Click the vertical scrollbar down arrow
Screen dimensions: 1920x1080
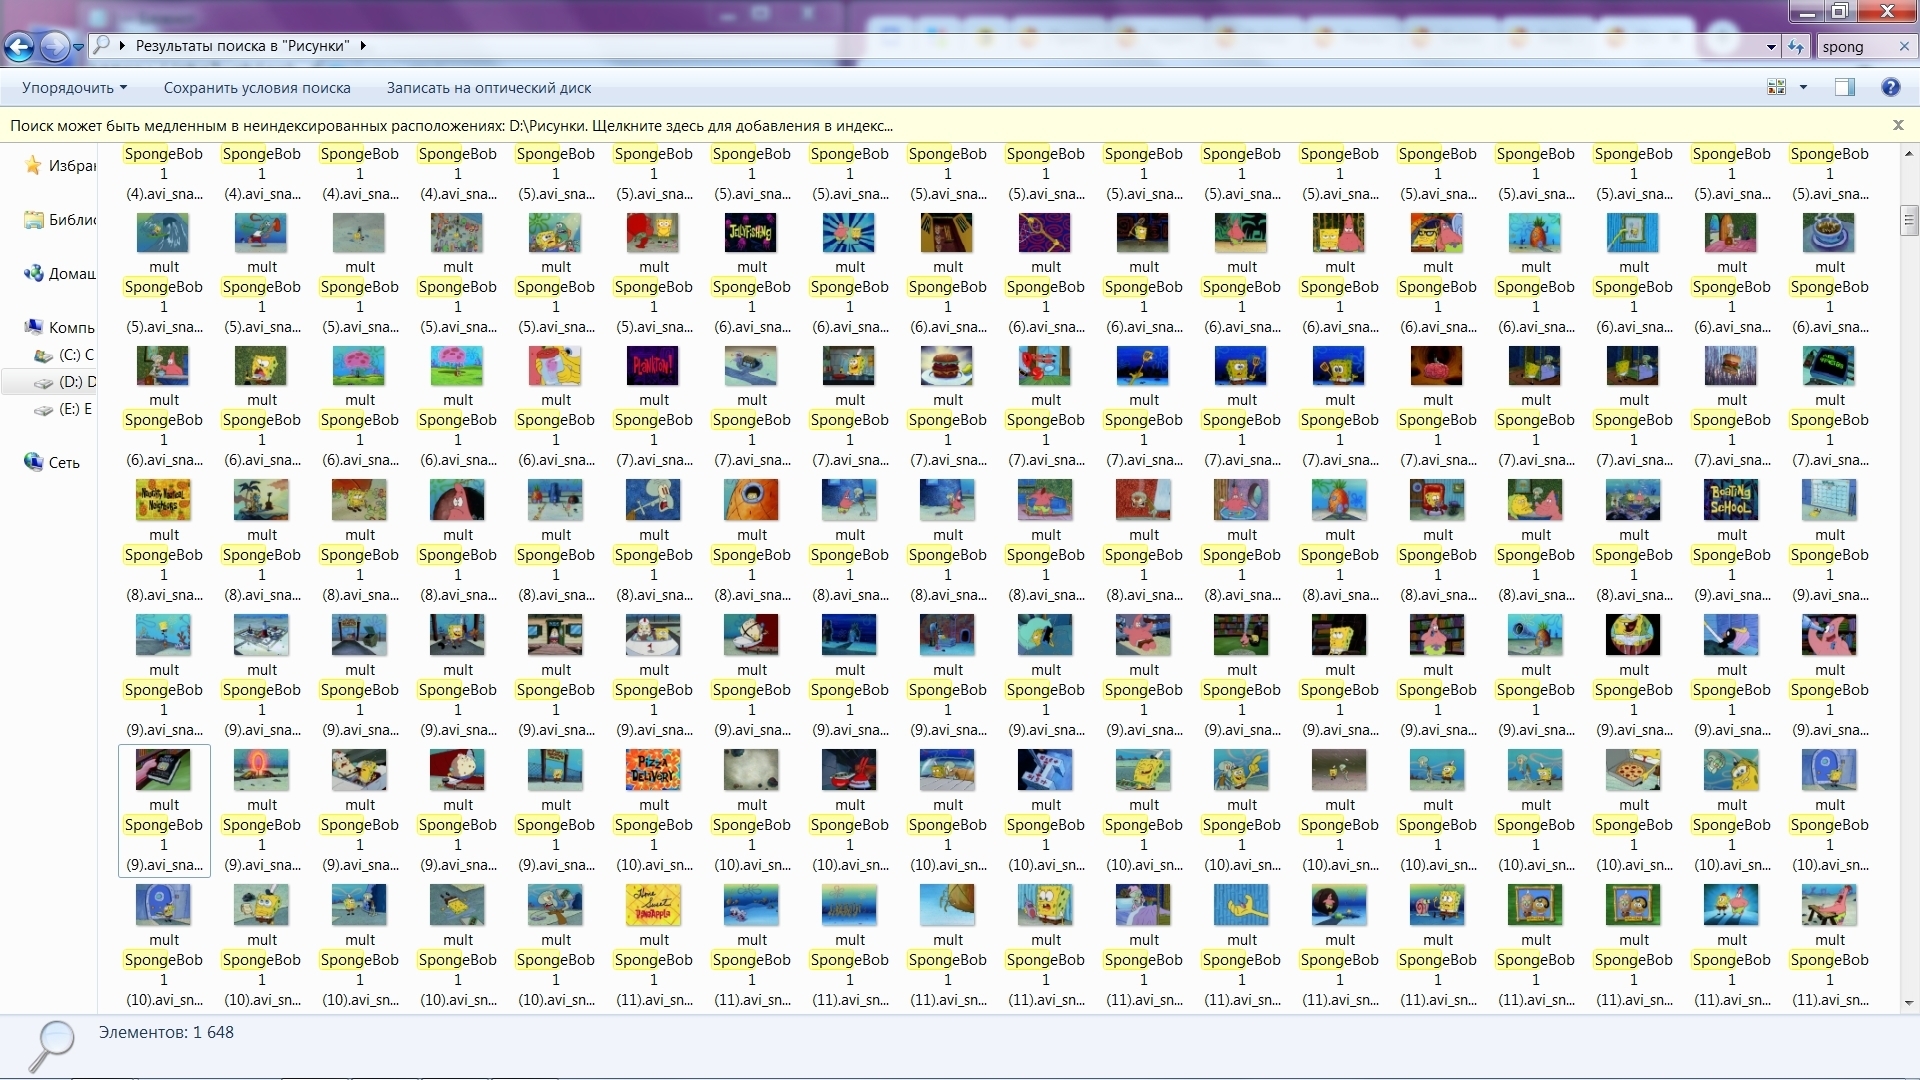pyautogui.click(x=1908, y=1002)
